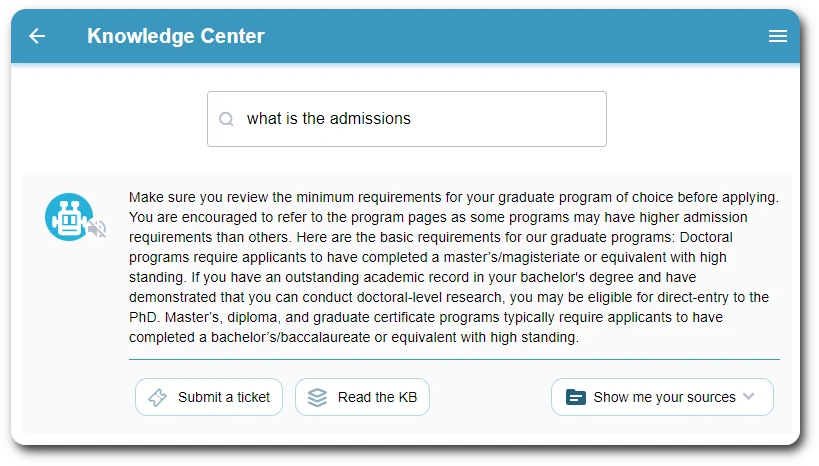Click the back arrow in the header
The image size is (819, 466).
(37, 36)
